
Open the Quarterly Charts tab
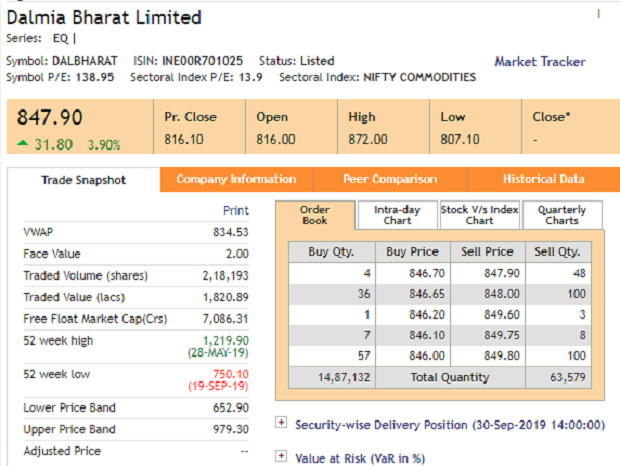562,215
